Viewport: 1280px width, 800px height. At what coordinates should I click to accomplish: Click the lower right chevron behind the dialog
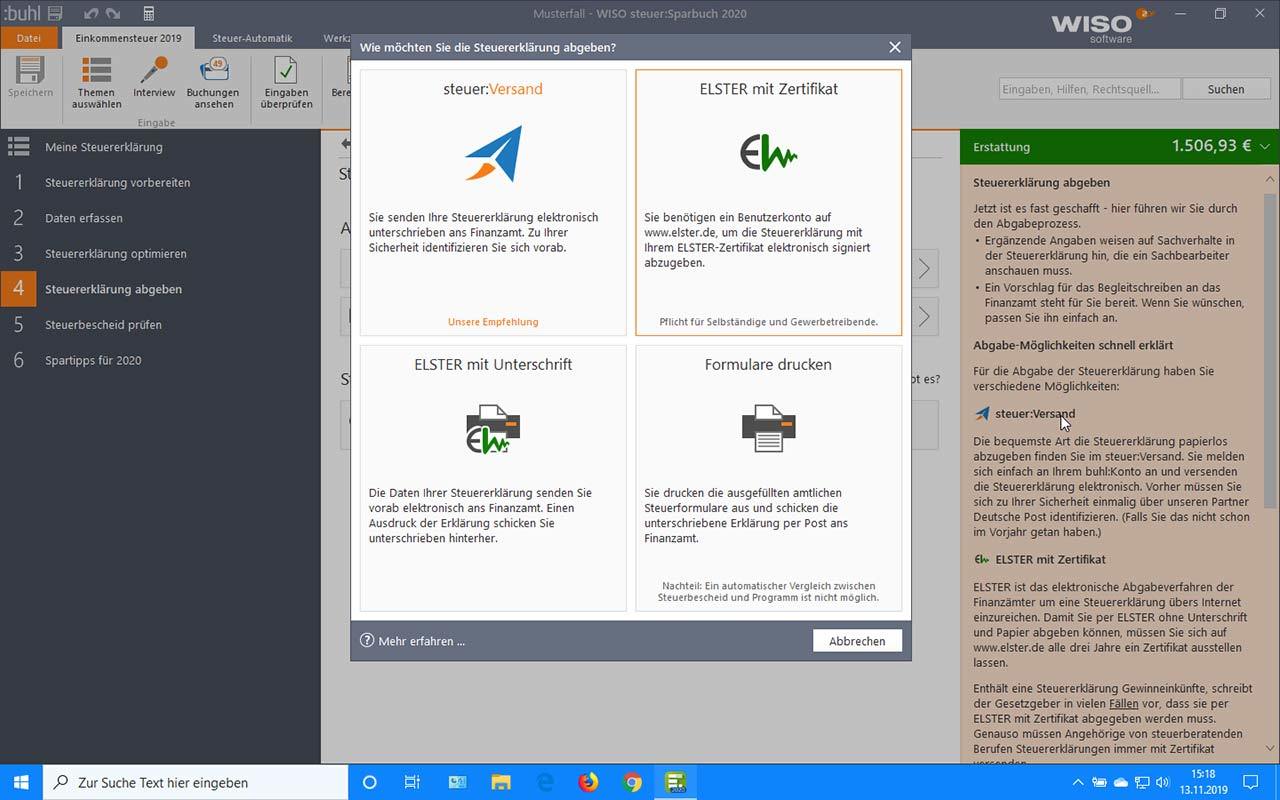(x=924, y=316)
